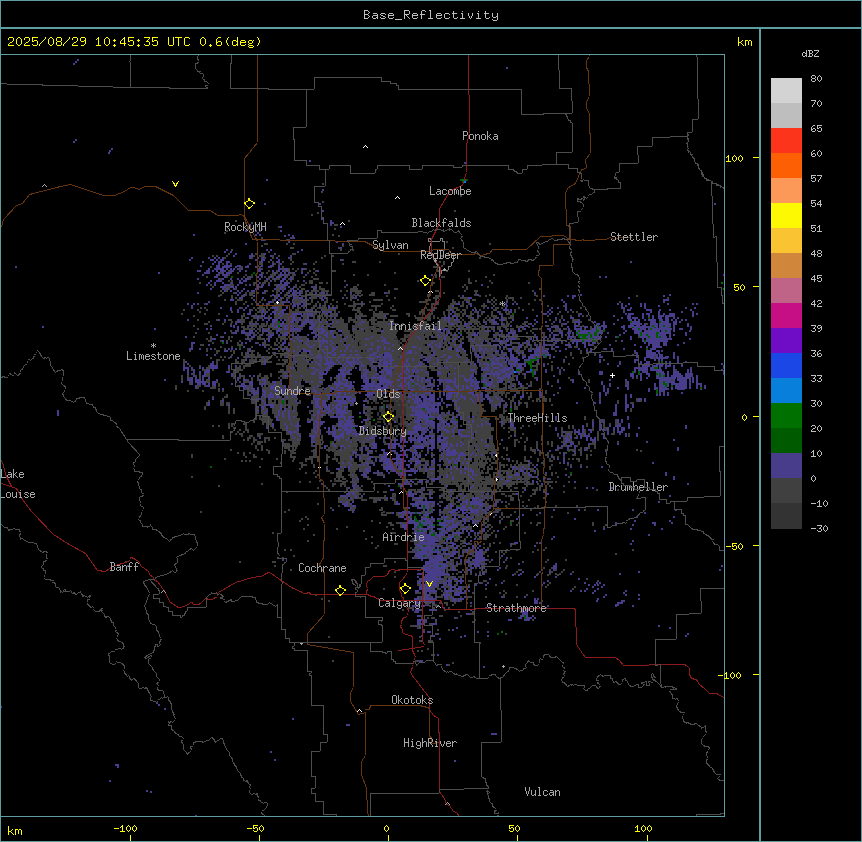Click the -30 value at the legend bottom
The width and height of the screenshot is (862, 842).
pos(819,528)
